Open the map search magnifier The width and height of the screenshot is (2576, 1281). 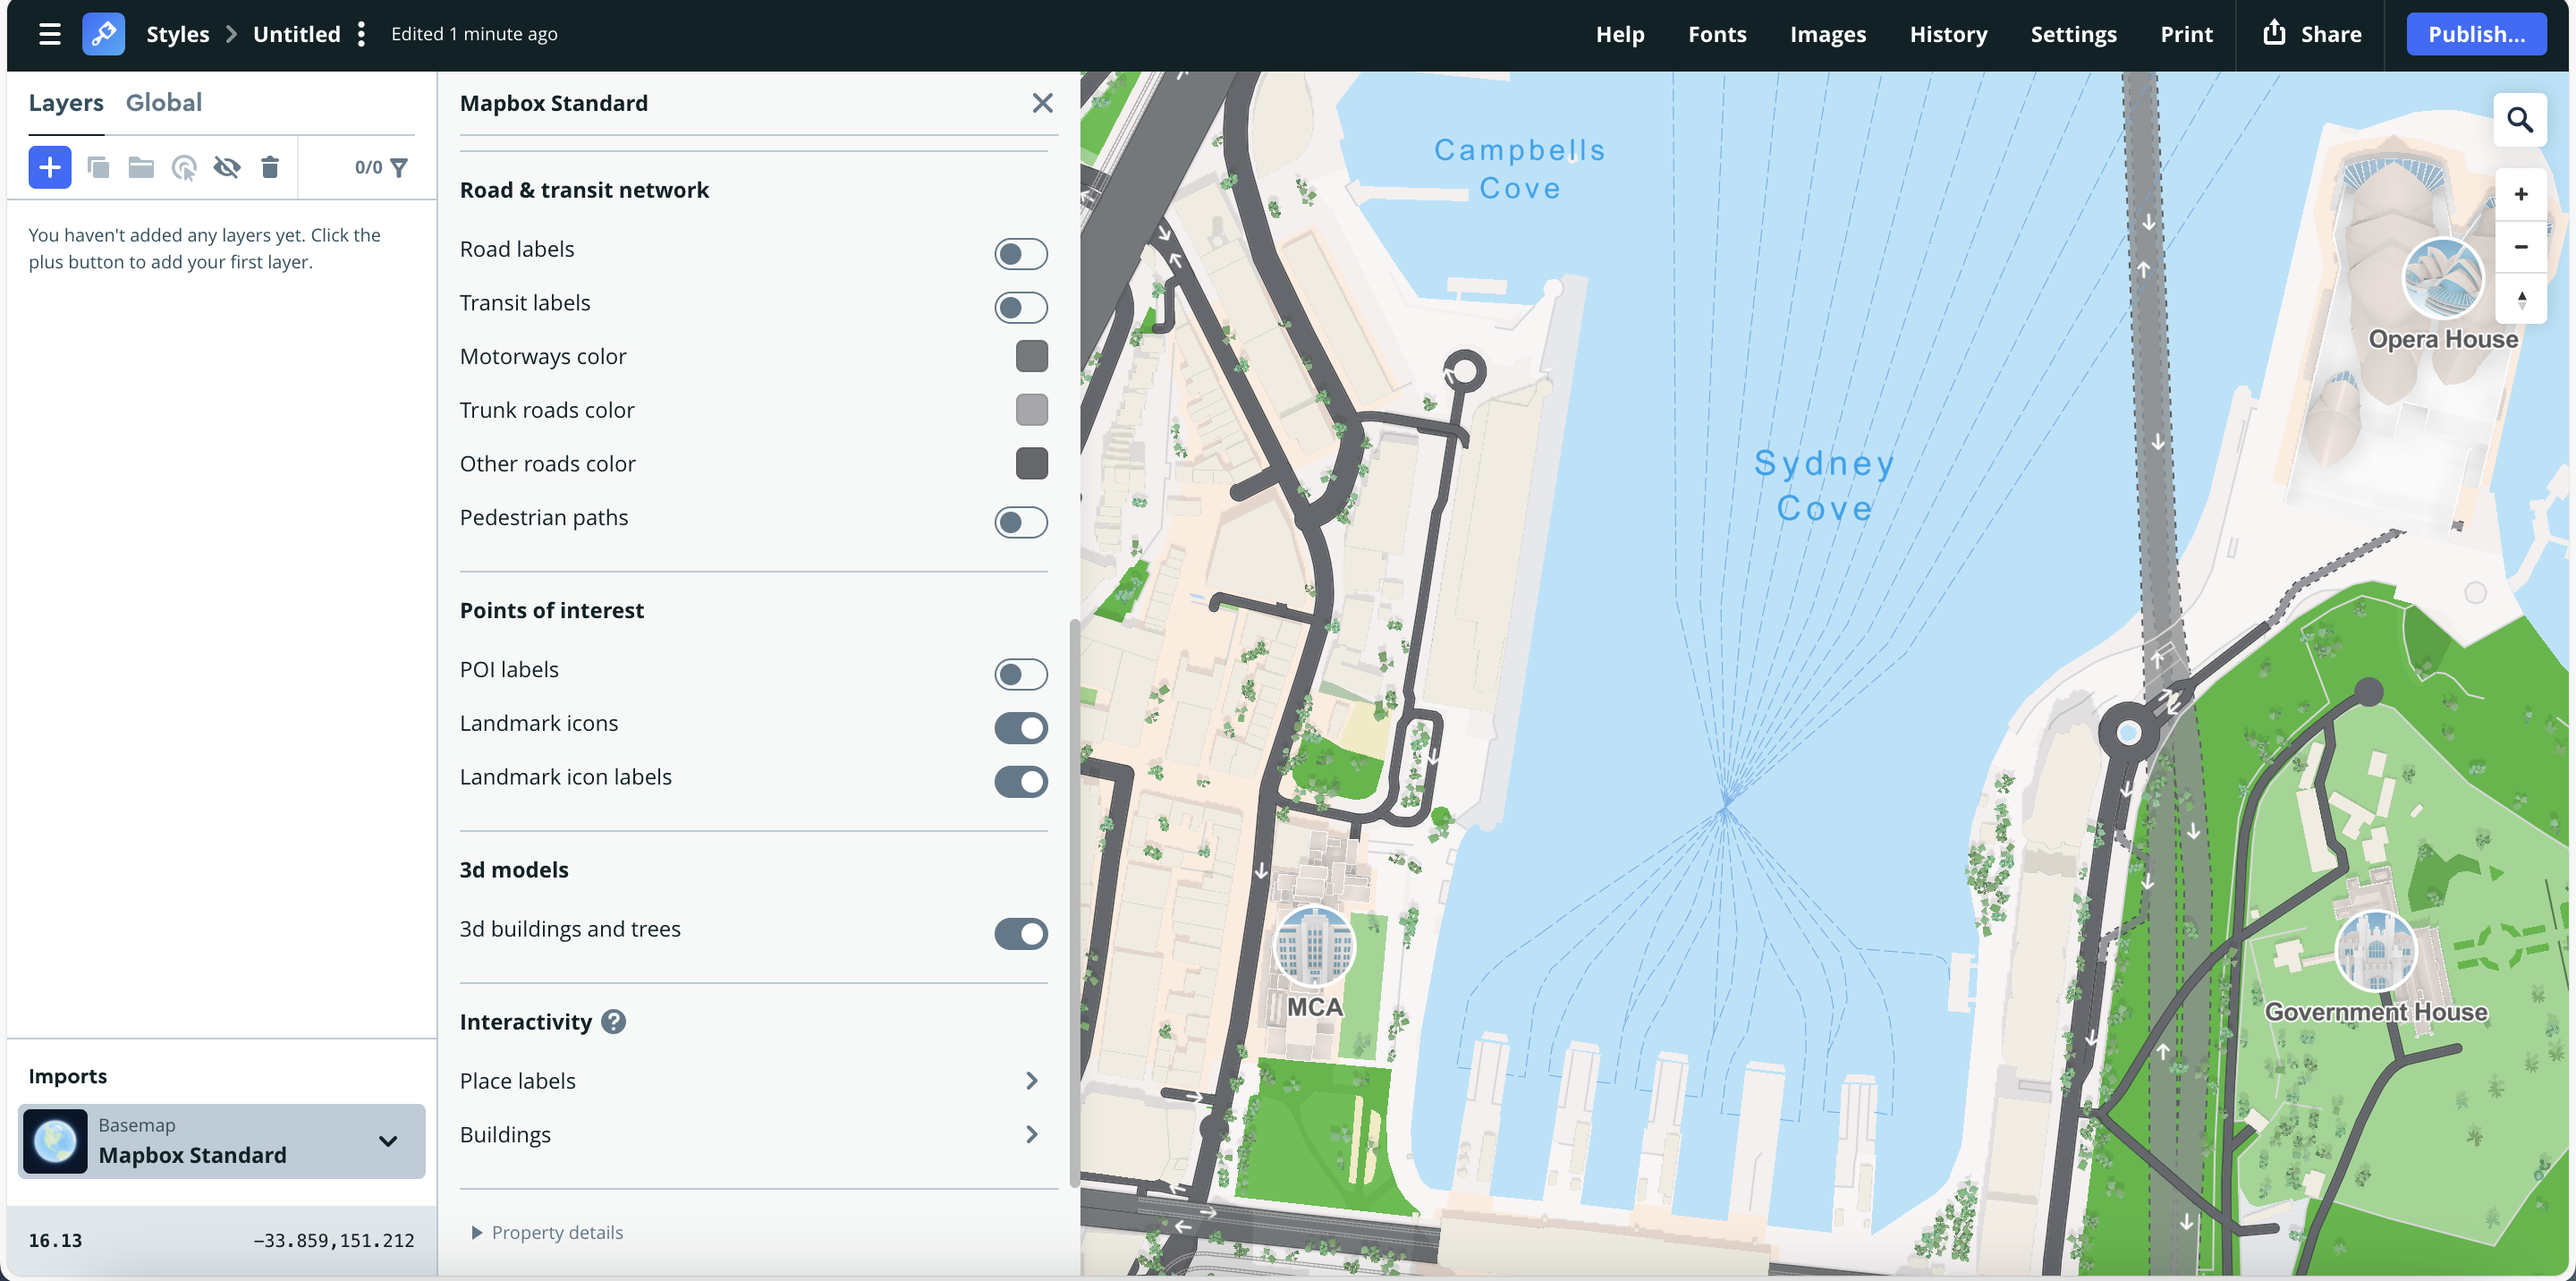(x=2521, y=119)
